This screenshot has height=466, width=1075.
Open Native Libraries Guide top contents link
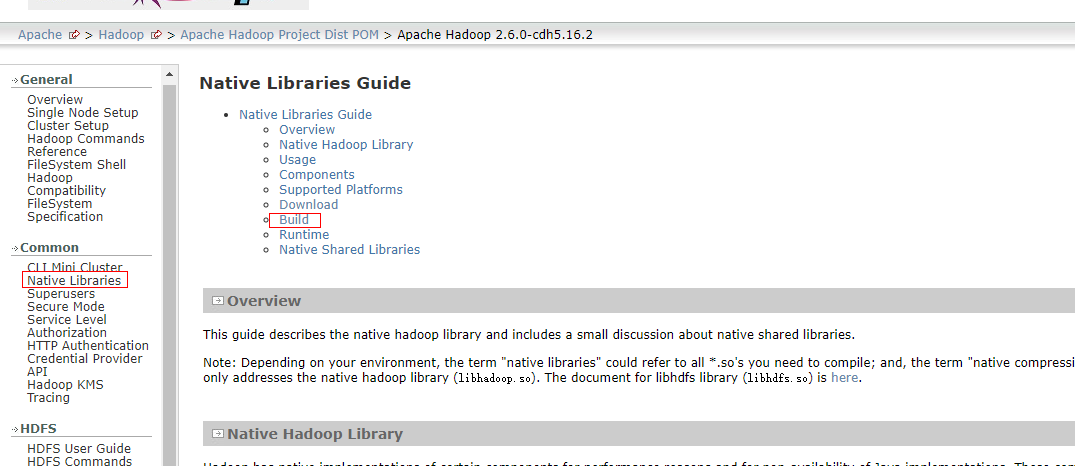click(305, 114)
